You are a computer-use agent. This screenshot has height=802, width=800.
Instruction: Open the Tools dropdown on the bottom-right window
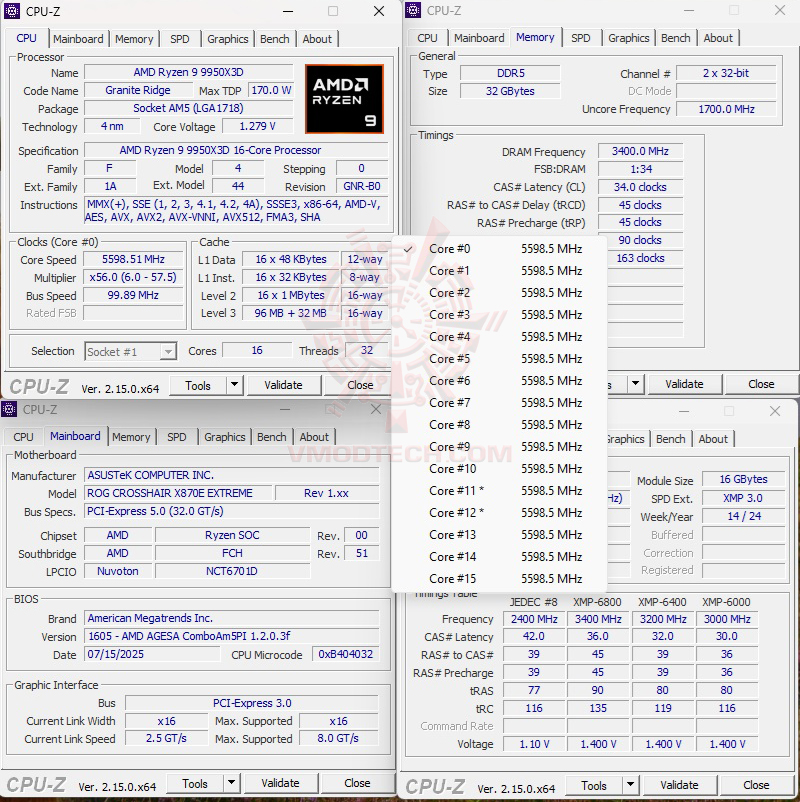(x=602, y=786)
